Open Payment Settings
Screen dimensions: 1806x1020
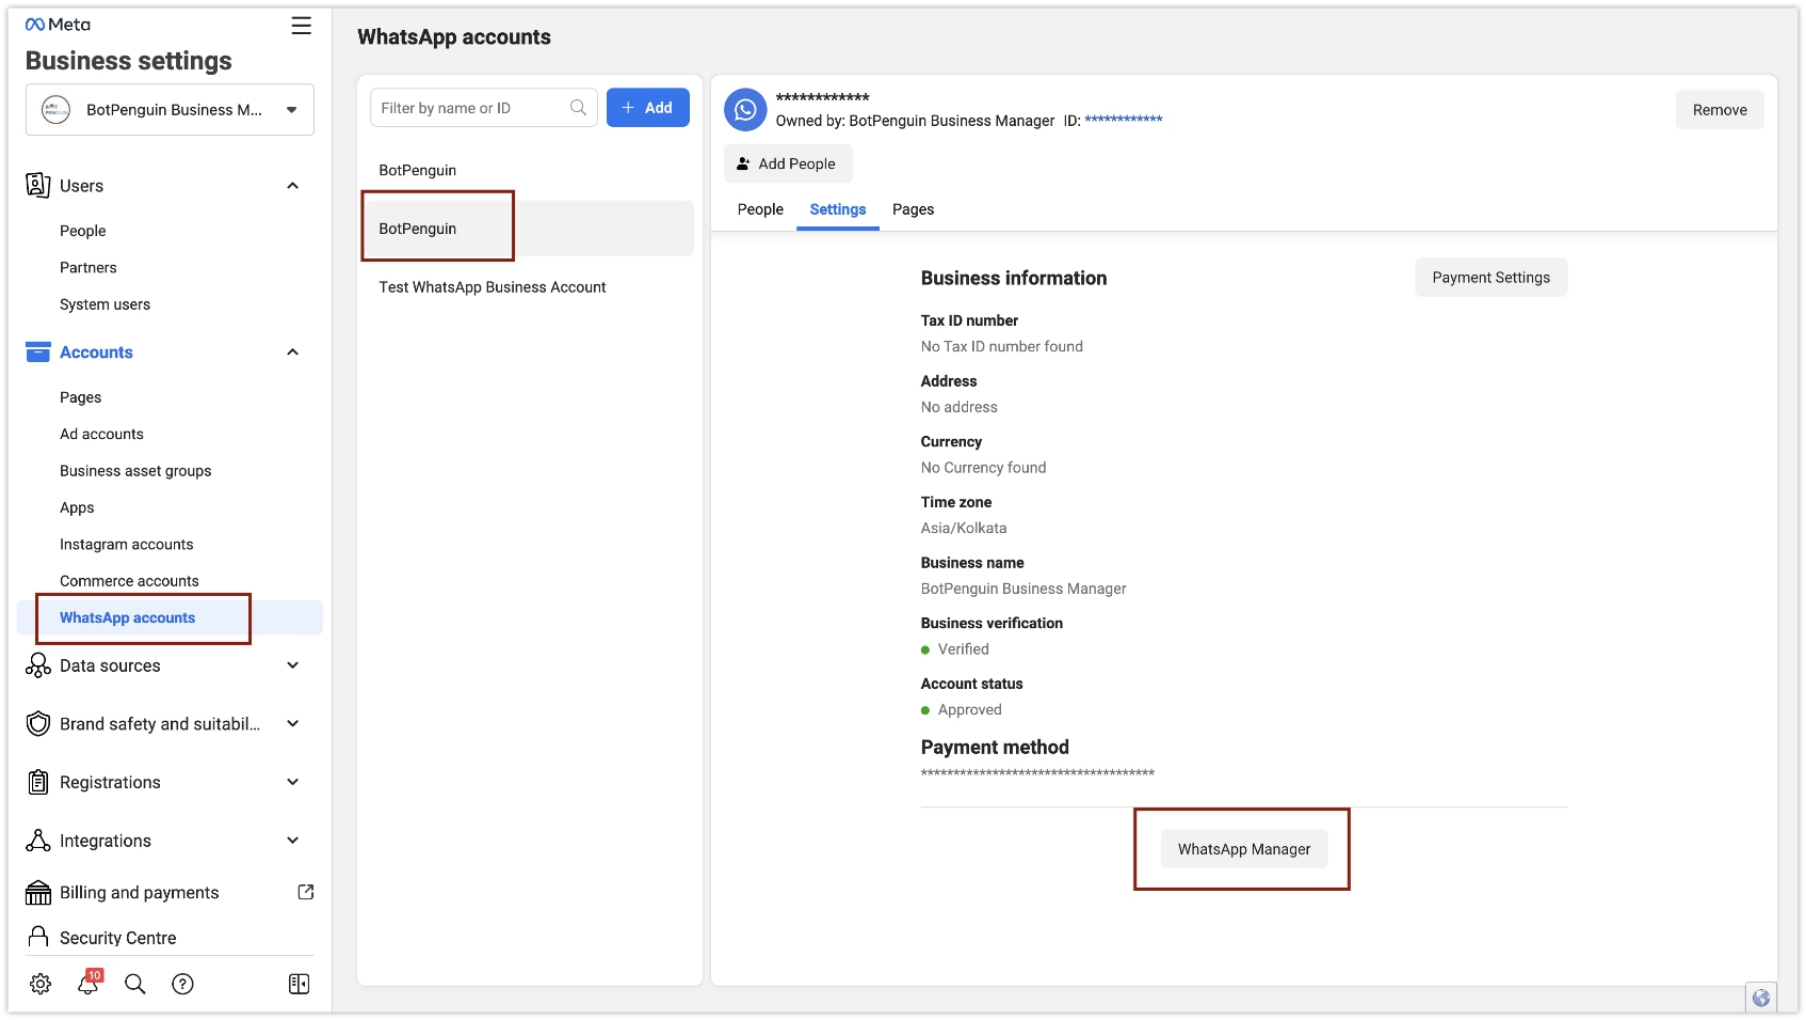click(x=1490, y=278)
